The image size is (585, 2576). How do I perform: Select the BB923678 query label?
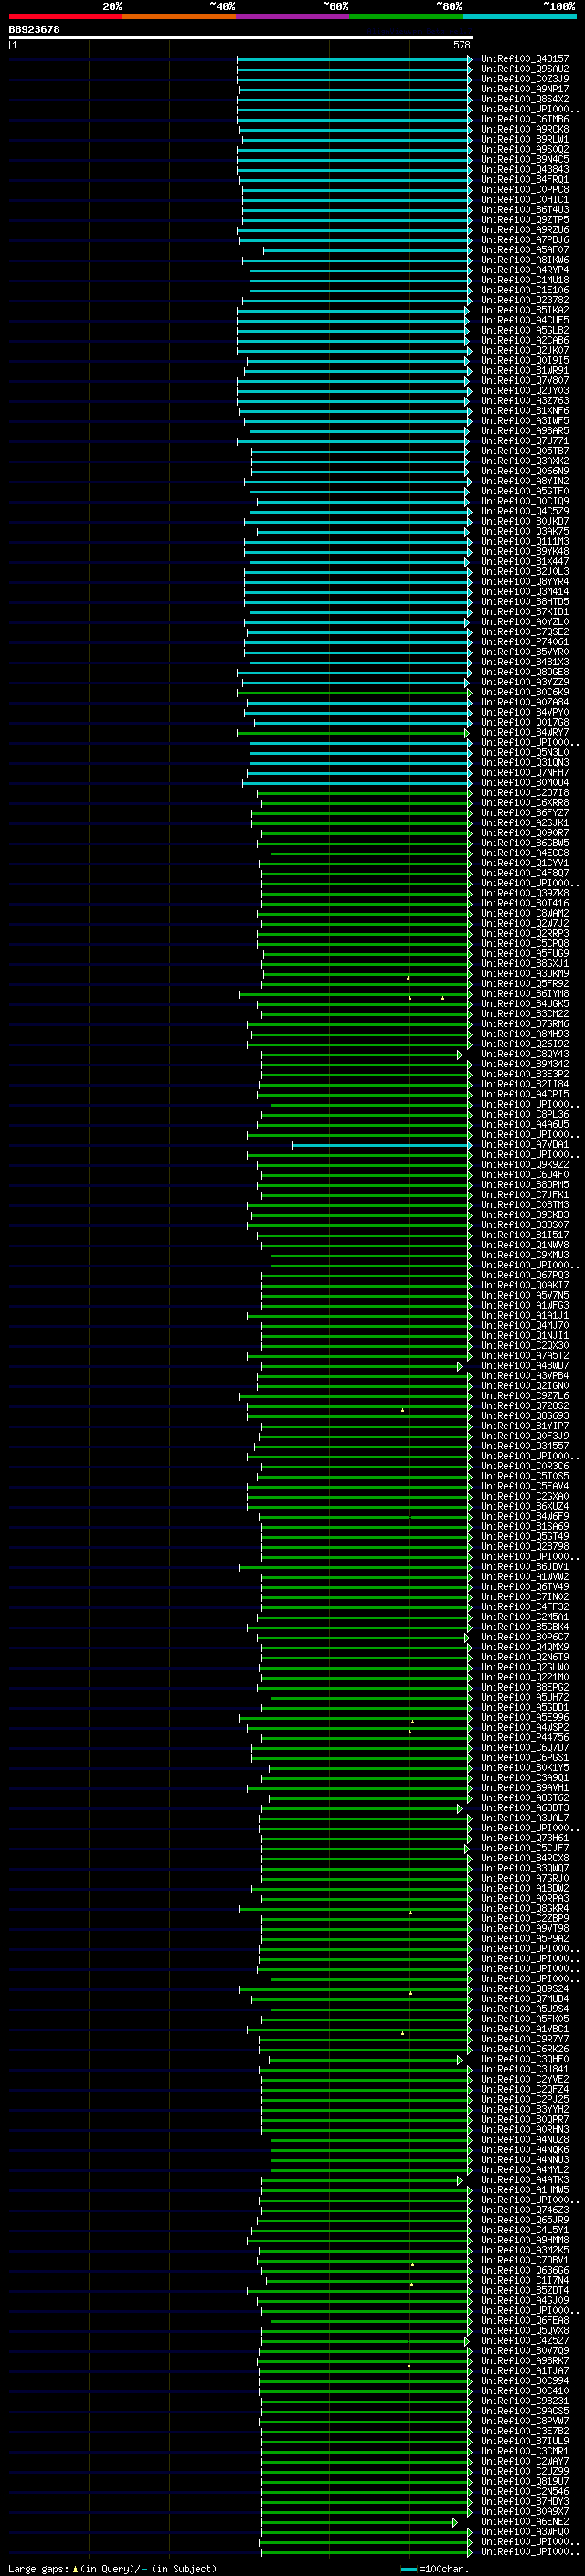pyautogui.click(x=34, y=30)
